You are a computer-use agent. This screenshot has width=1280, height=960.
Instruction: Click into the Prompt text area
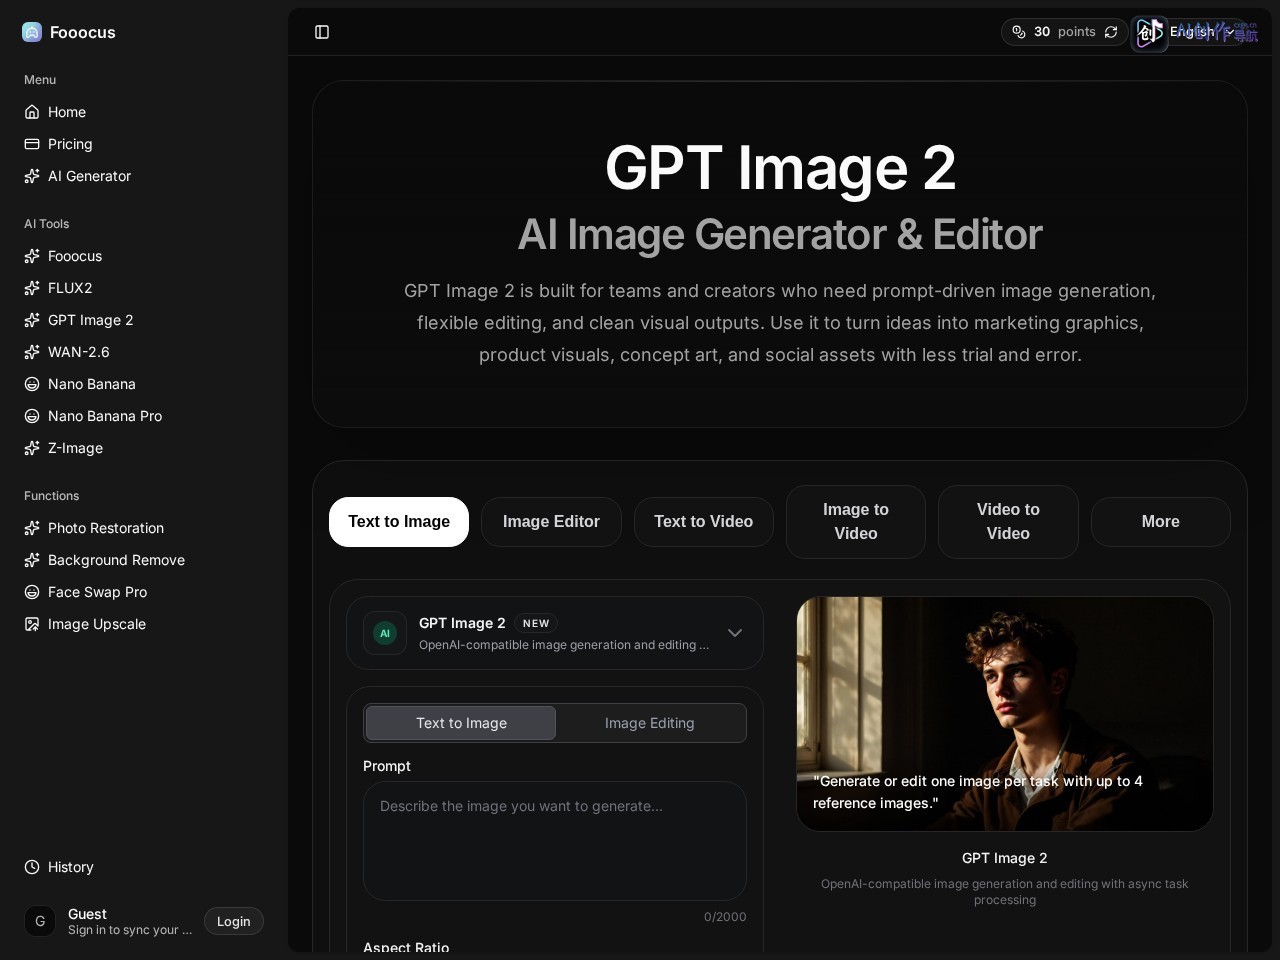click(x=555, y=841)
